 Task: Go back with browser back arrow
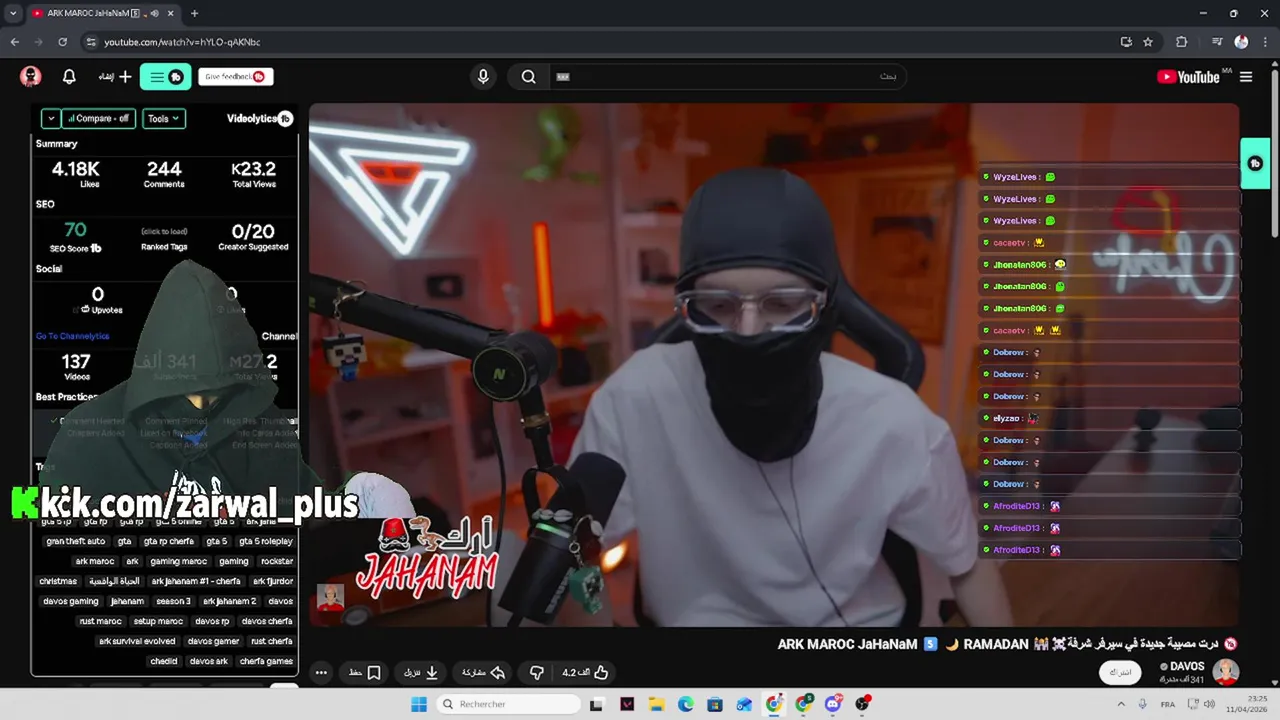tap(14, 42)
